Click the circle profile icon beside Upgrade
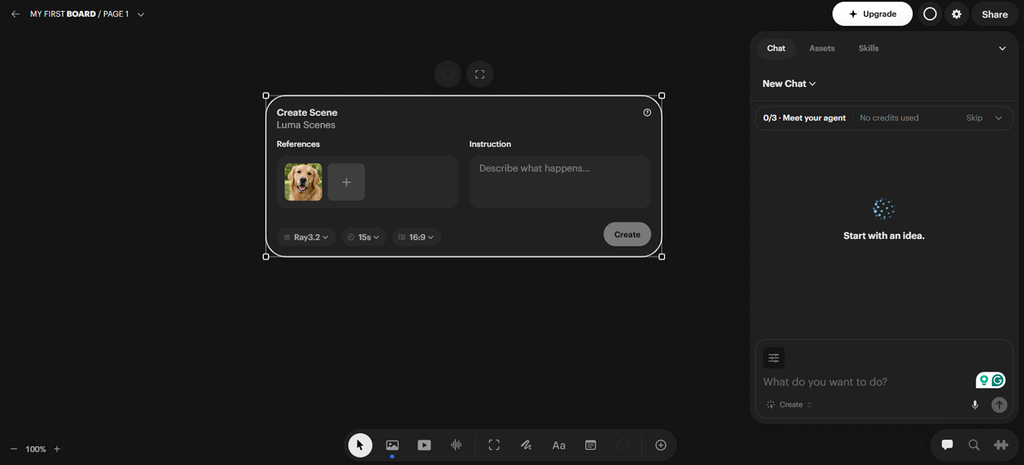 tap(930, 14)
